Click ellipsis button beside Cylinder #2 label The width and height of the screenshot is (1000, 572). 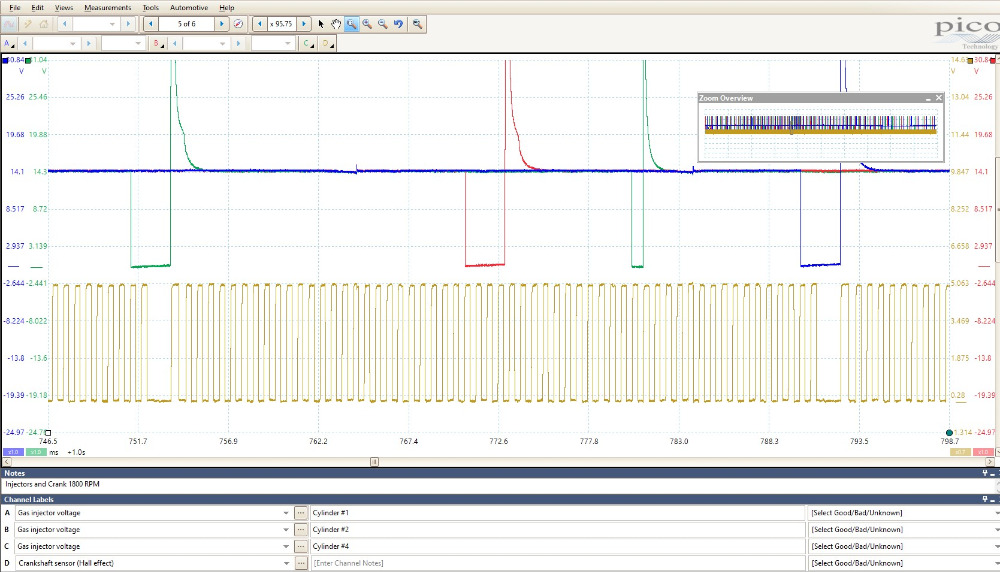tap(300, 529)
